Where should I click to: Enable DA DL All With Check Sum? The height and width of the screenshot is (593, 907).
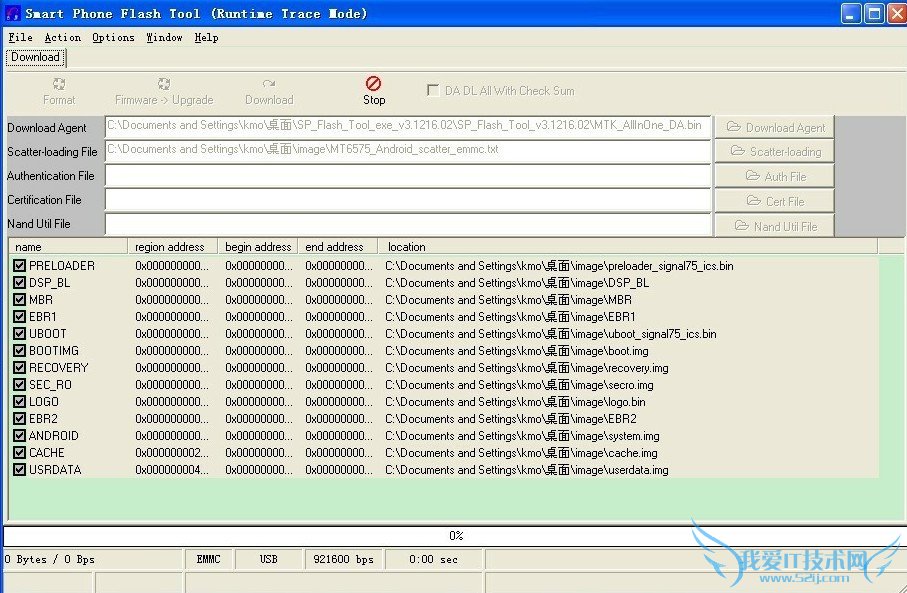pyautogui.click(x=433, y=90)
